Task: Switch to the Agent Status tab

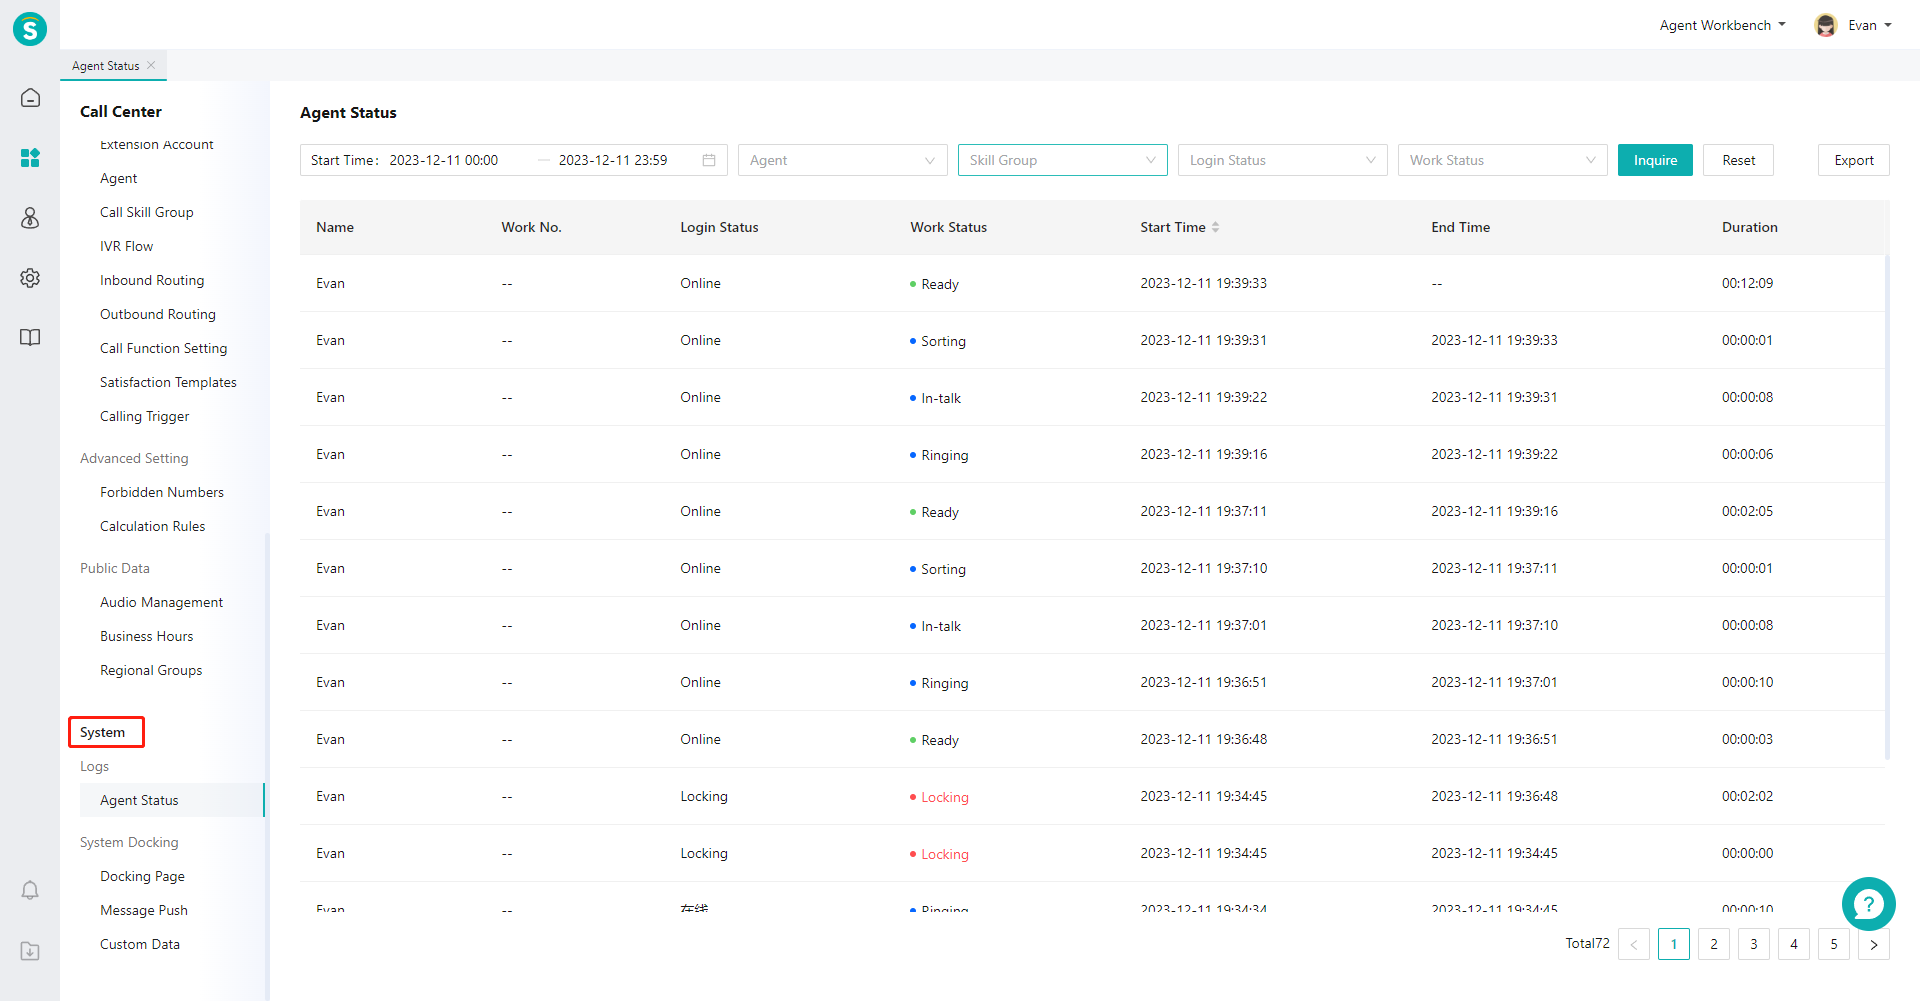Action: (x=105, y=65)
